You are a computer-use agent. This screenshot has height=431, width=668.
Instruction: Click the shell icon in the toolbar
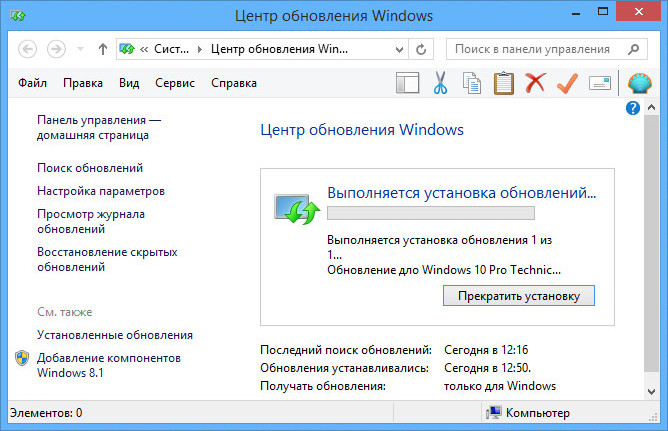pos(639,83)
